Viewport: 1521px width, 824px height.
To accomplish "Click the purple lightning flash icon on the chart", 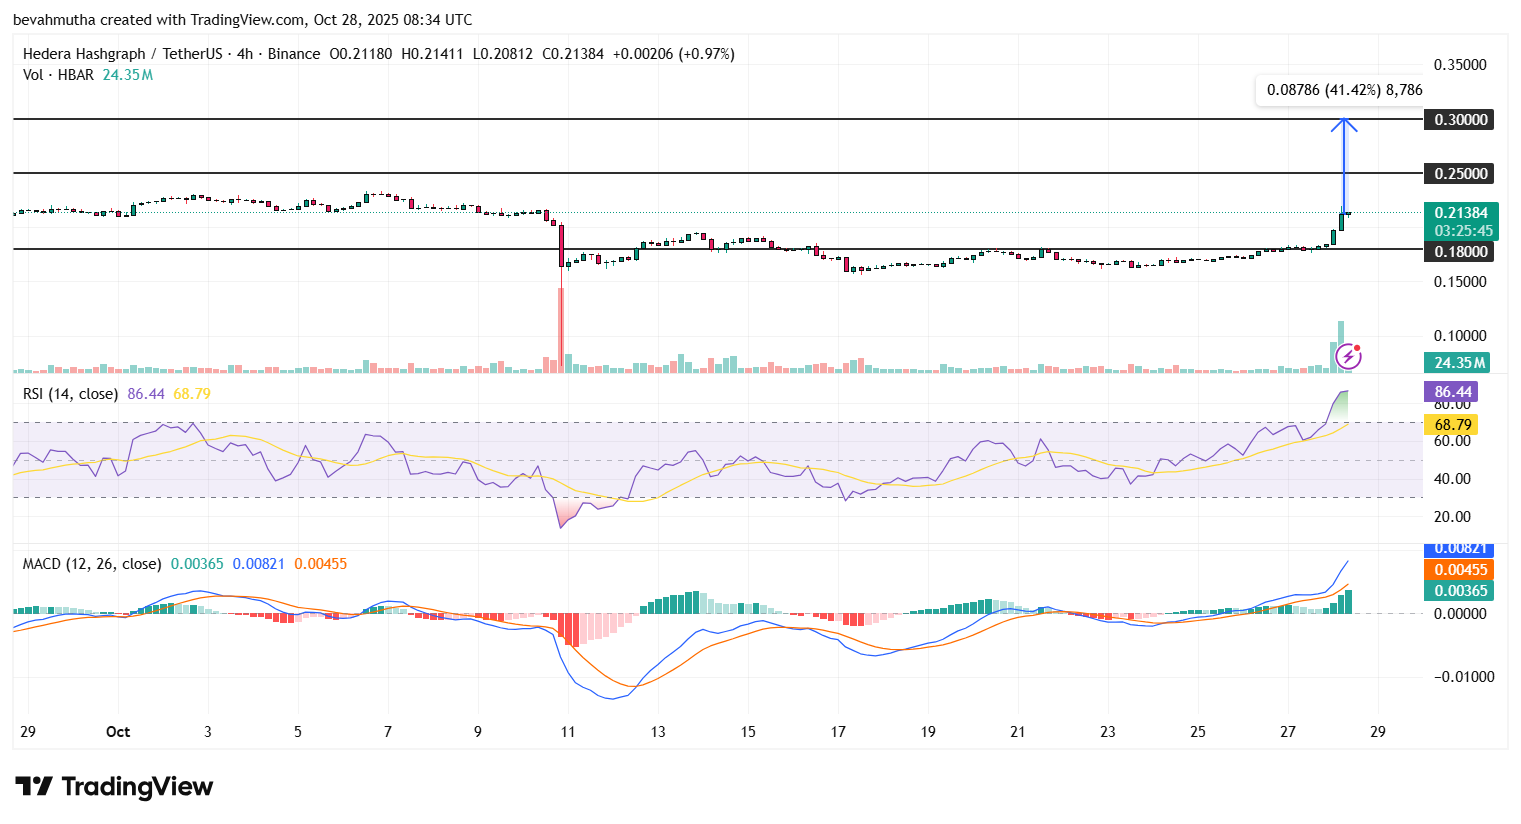I will 1348,356.
